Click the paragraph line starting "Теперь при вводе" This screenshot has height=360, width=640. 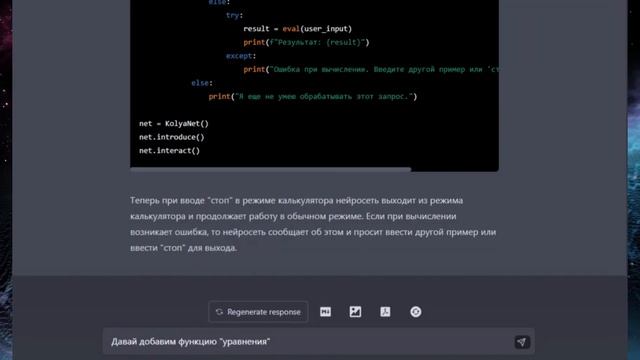pyautogui.click(x=296, y=200)
